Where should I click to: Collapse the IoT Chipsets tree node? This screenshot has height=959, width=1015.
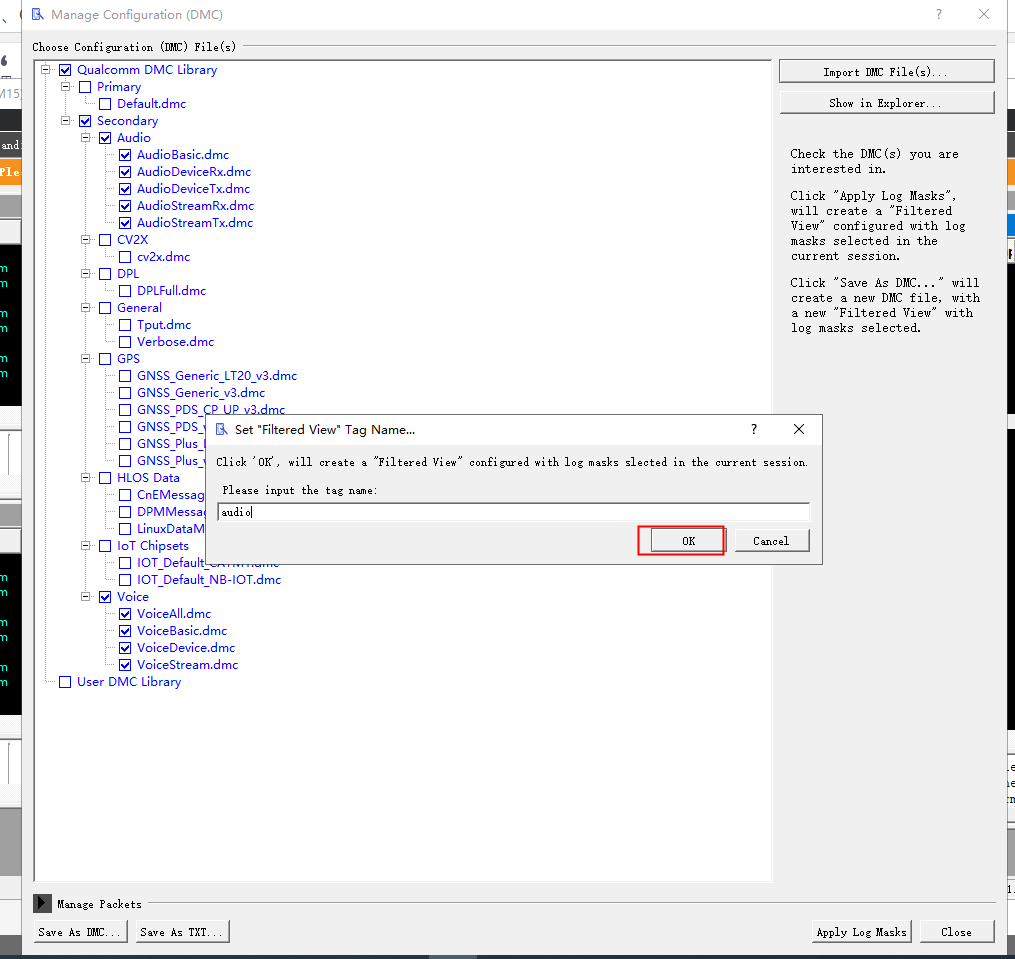click(x=85, y=545)
